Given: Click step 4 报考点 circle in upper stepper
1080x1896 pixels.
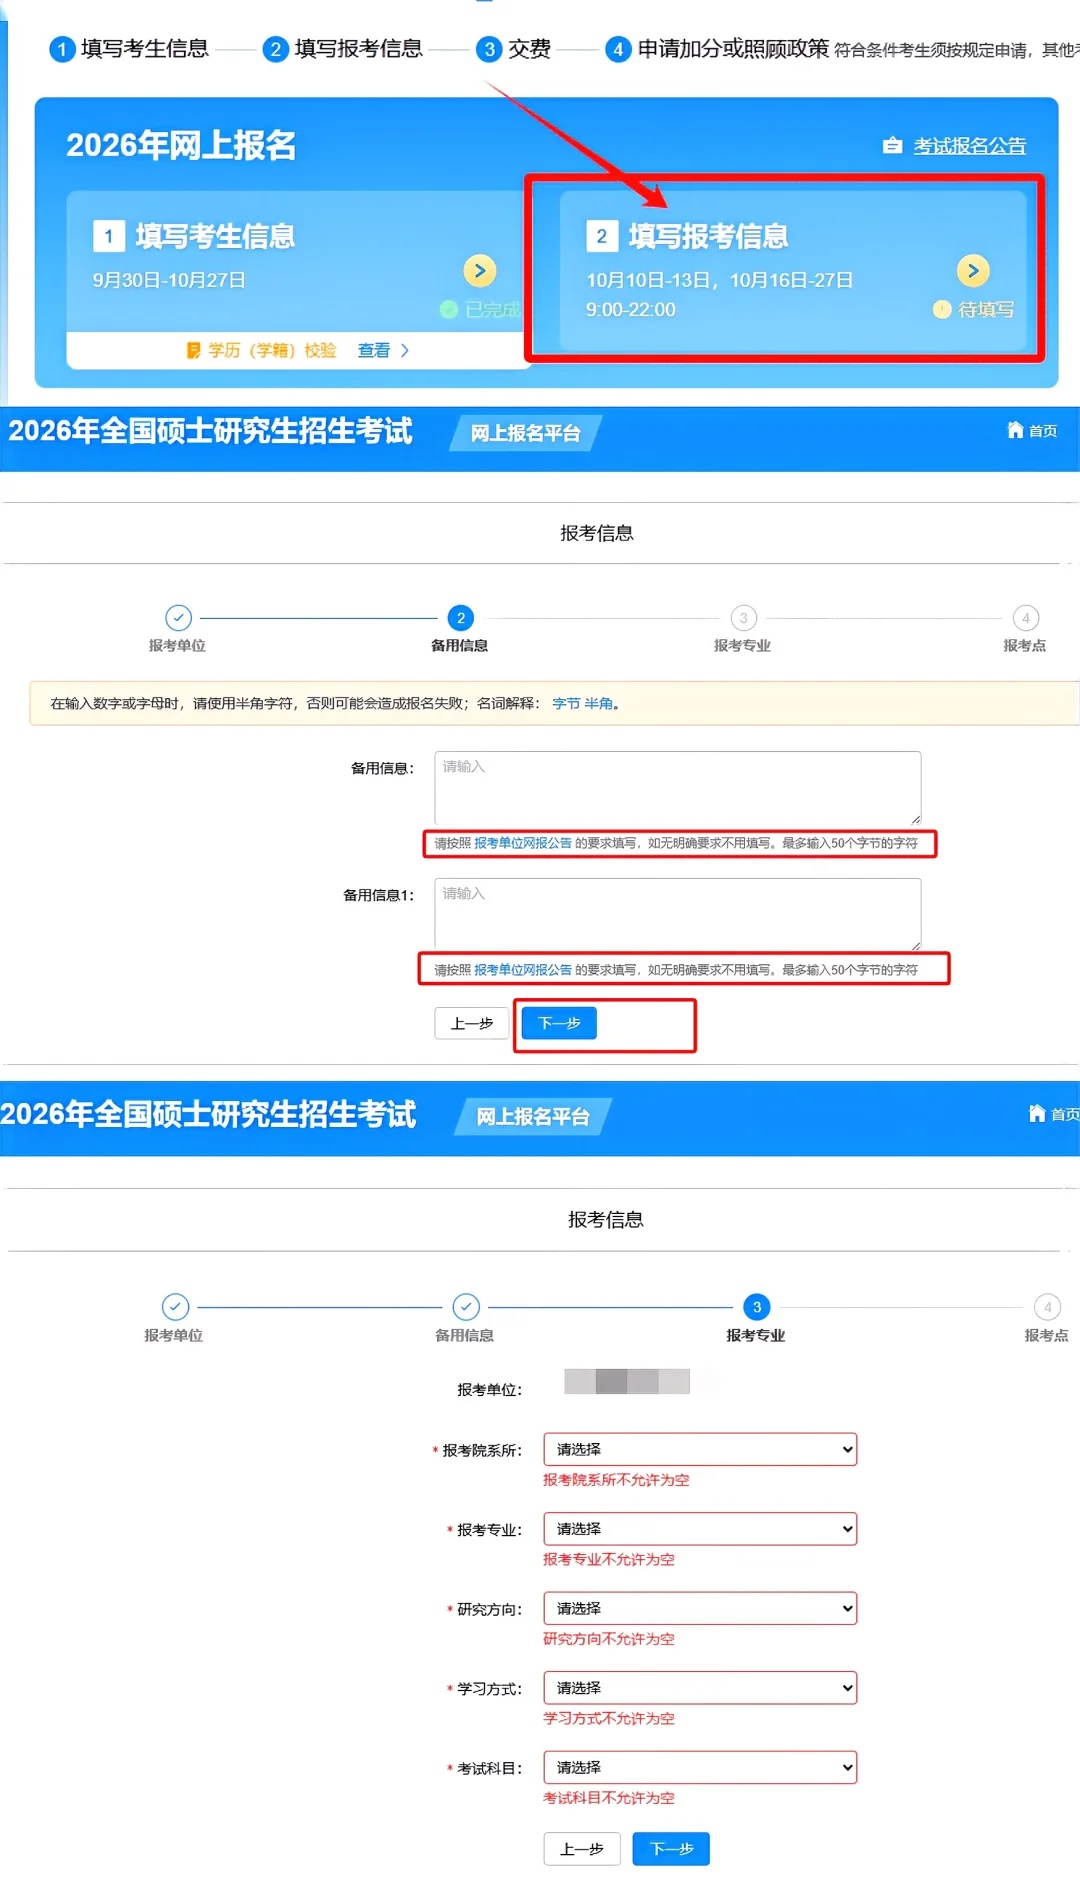Looking at the screenshot, I should pos(1026,618).
